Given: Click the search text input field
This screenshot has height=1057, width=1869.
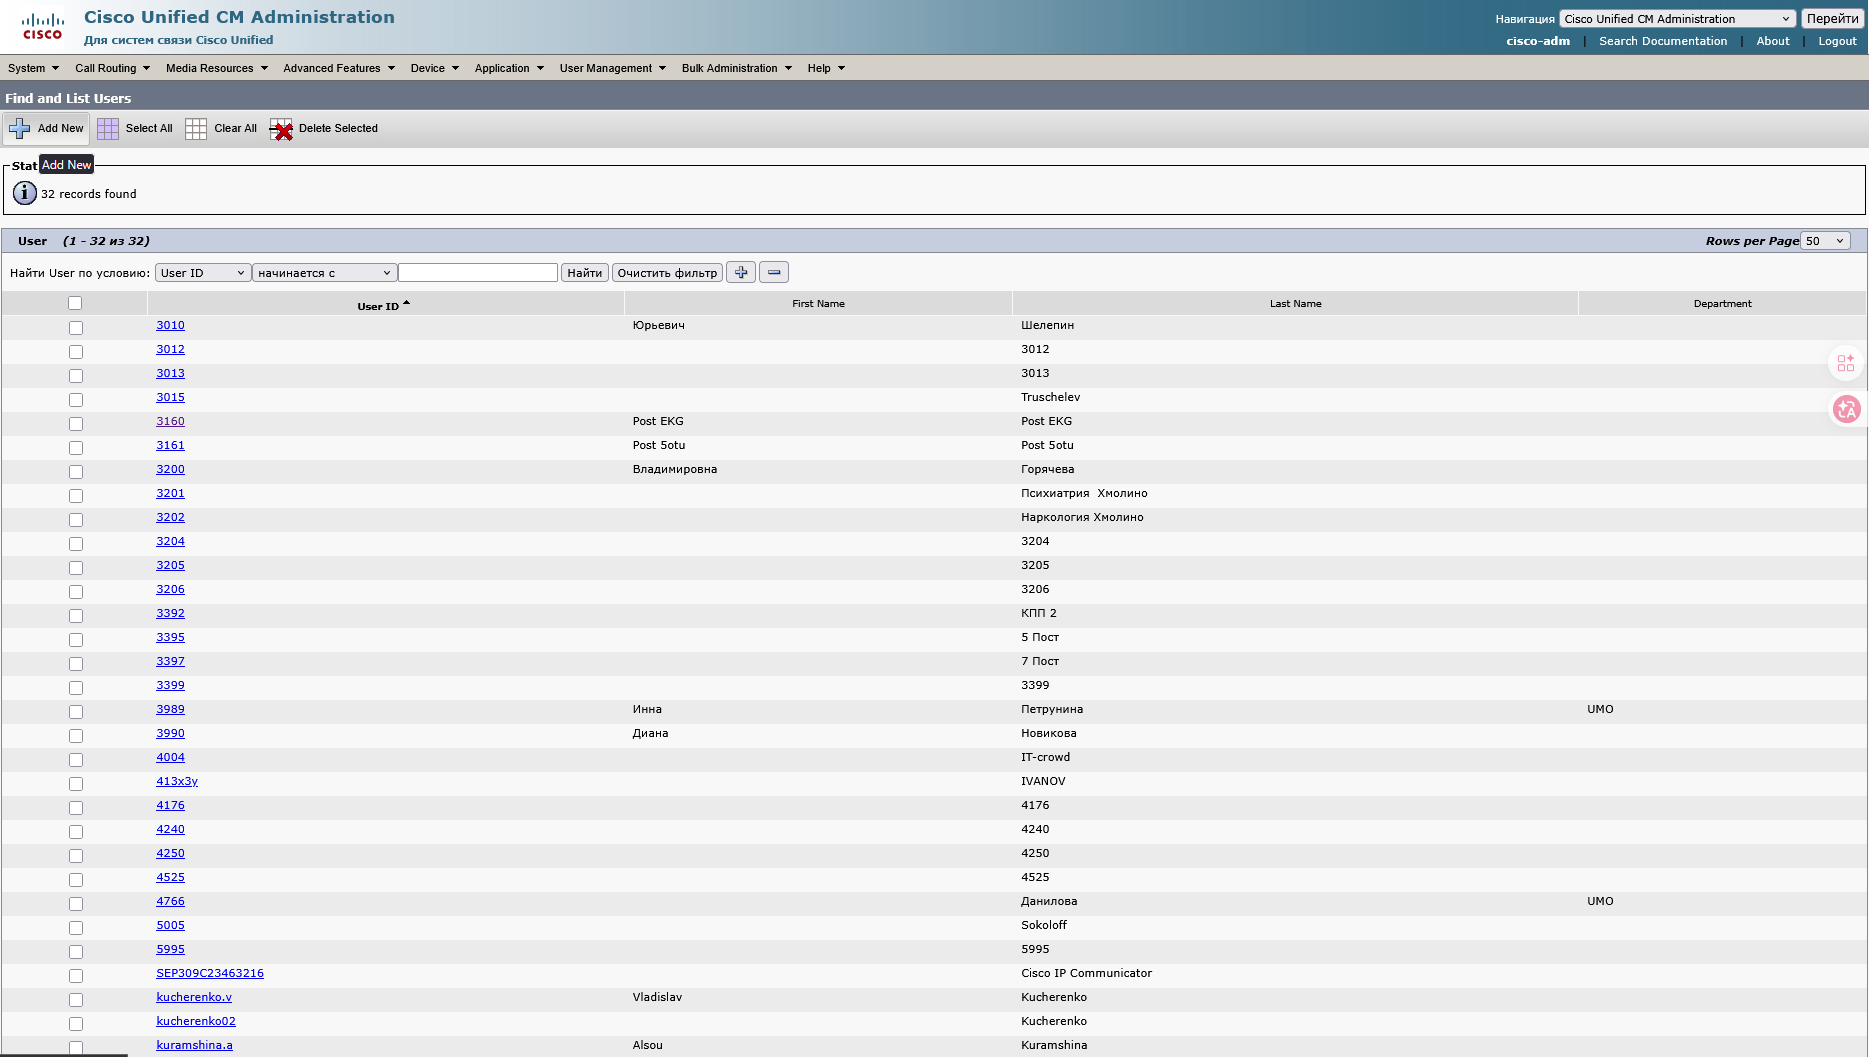Looking at the screenshot, I should (478, 273).
